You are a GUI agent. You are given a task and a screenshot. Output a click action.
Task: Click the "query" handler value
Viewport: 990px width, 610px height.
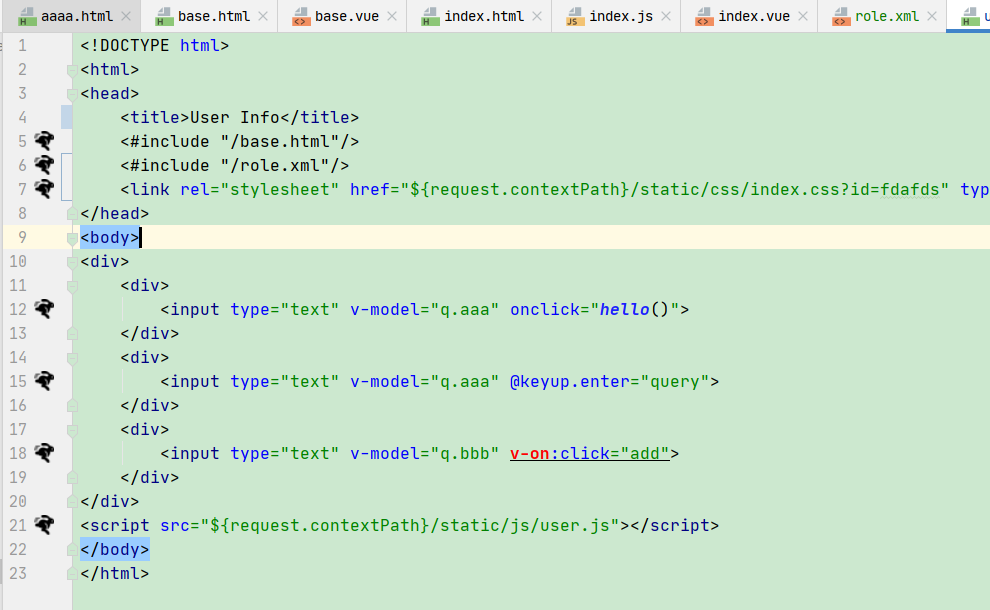pyautogui.click(x=675, y=381)
